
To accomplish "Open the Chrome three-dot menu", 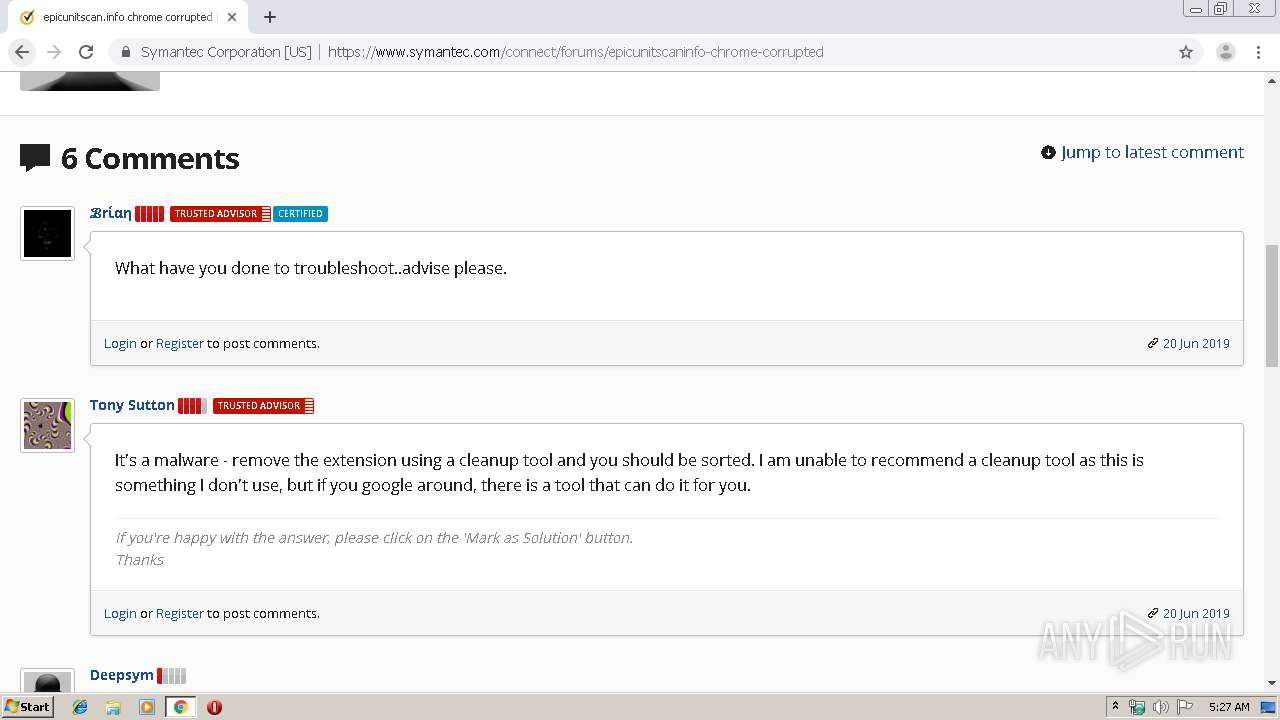I will (x=1256, y=52).
